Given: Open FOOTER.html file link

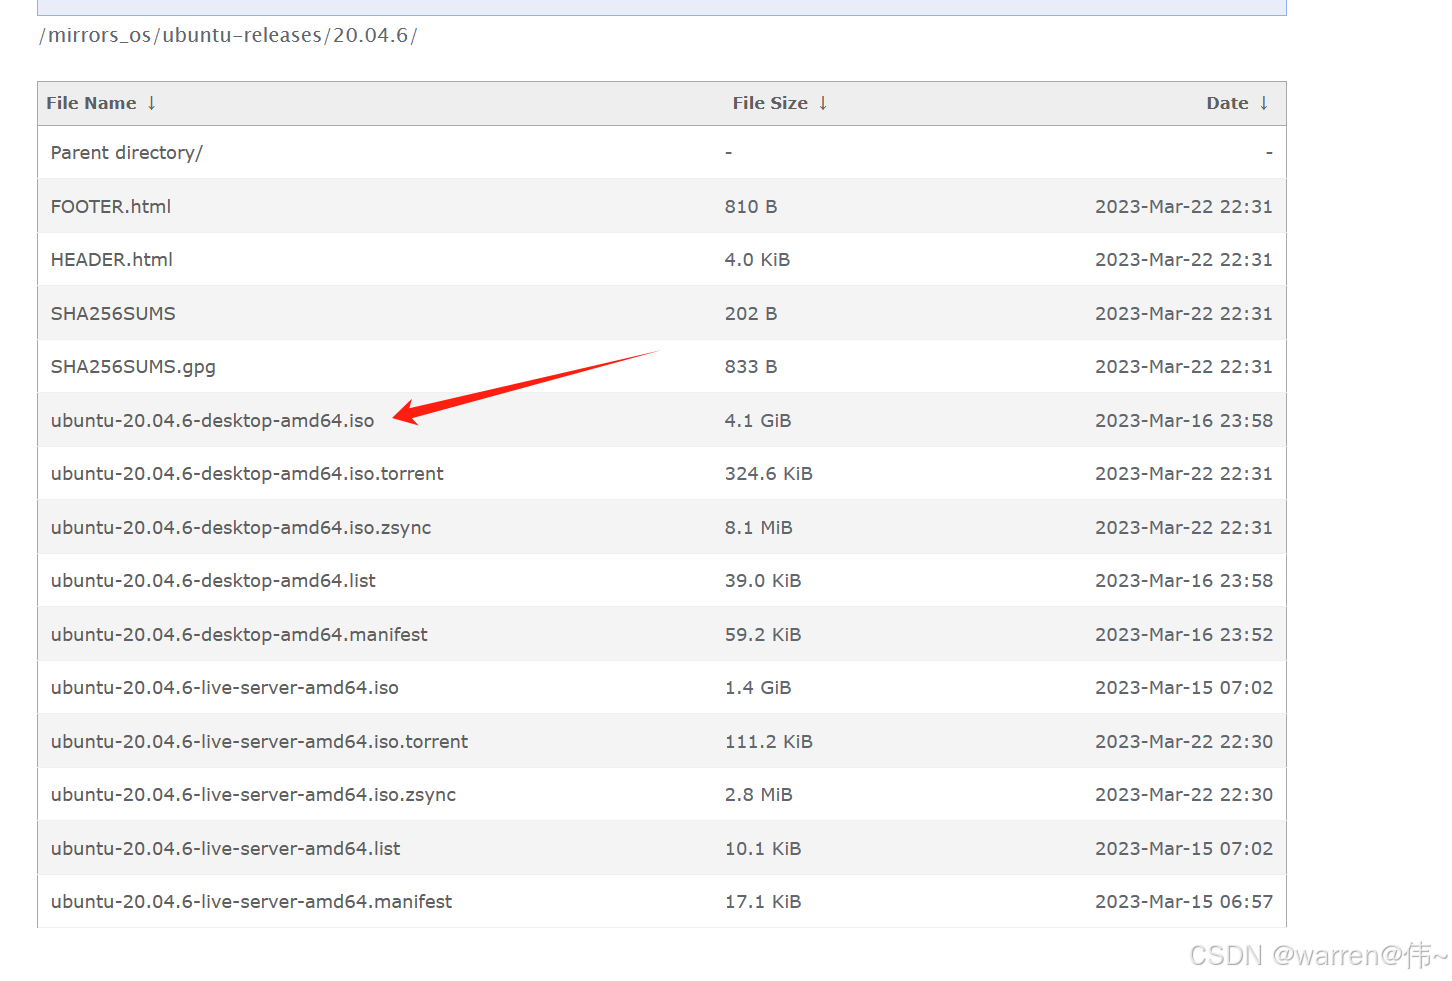Looking at the screenshot, I should click(111, 207).
